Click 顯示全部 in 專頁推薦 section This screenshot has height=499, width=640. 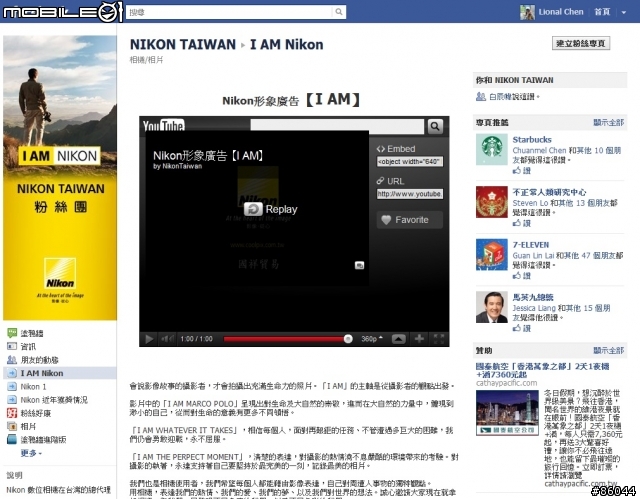(x=609, y=122)
